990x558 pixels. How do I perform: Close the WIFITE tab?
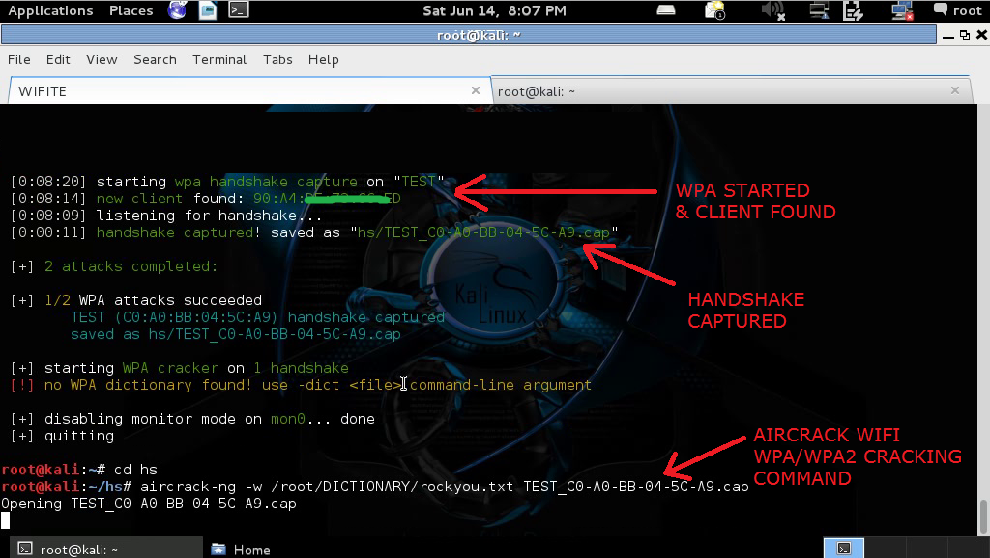(476, 91)
